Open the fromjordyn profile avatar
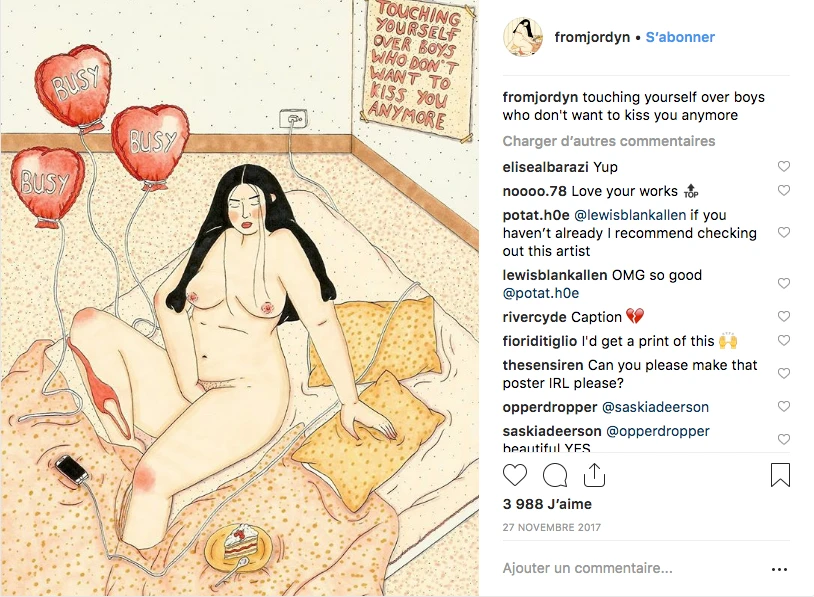 tap(523, 37)
